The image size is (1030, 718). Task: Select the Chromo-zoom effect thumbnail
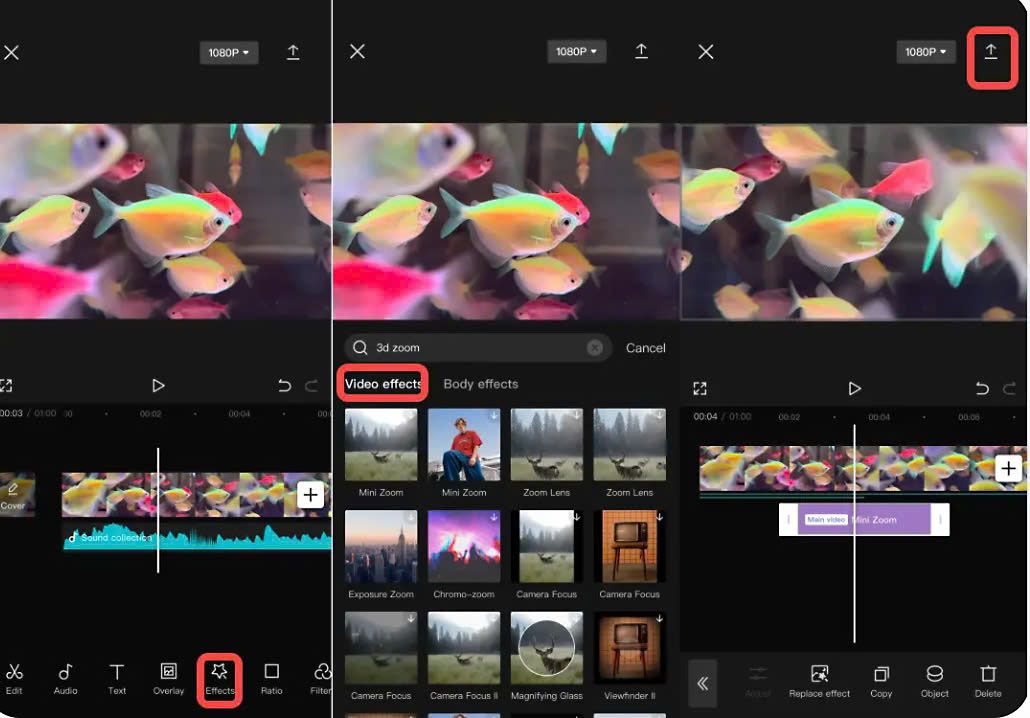(x=464, y=546)
